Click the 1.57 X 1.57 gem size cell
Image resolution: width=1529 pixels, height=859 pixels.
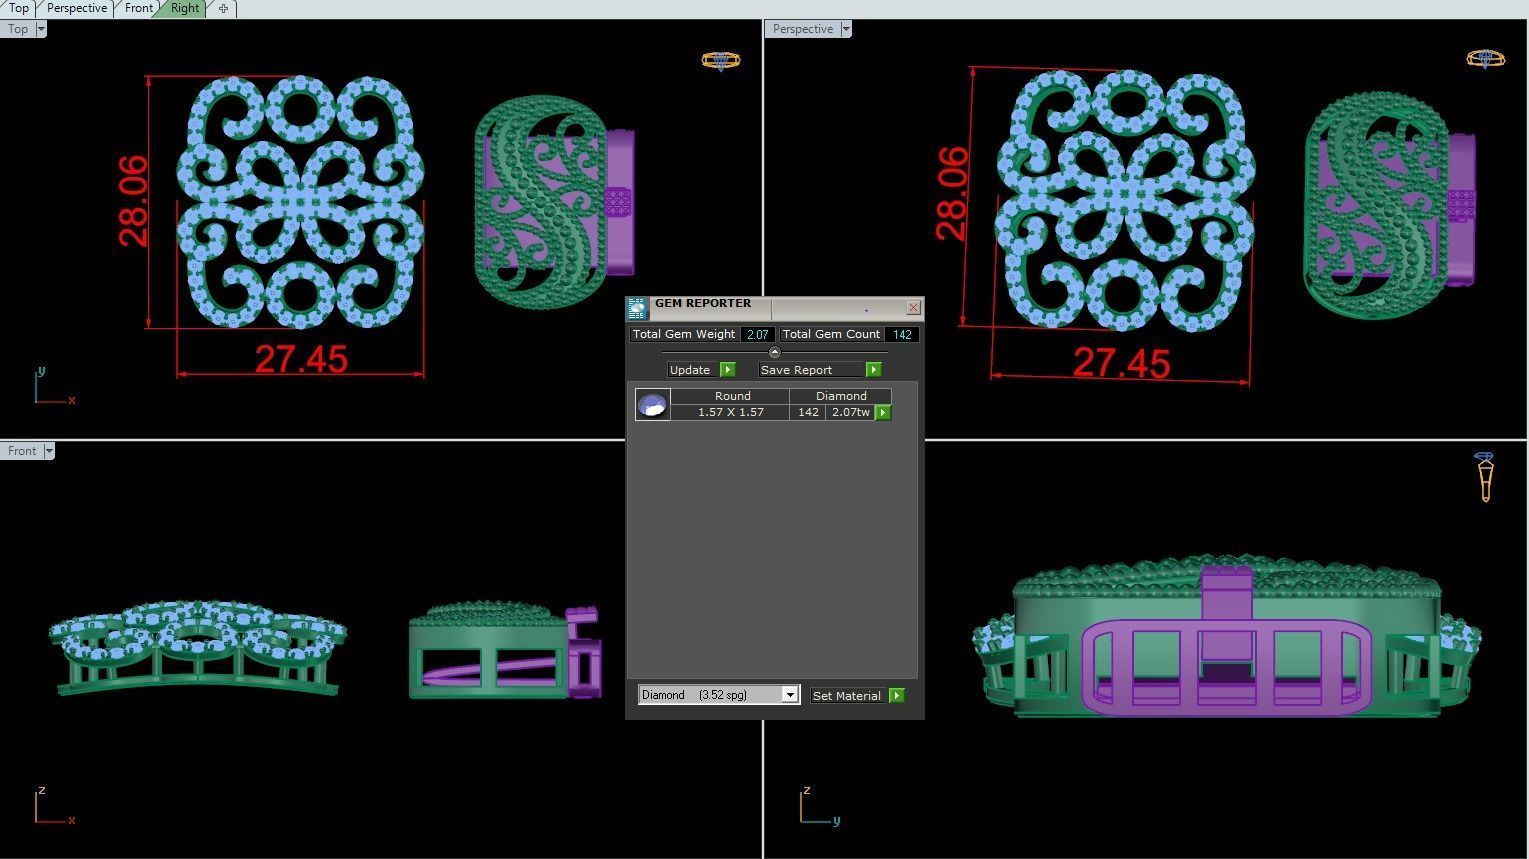point(730,412)
